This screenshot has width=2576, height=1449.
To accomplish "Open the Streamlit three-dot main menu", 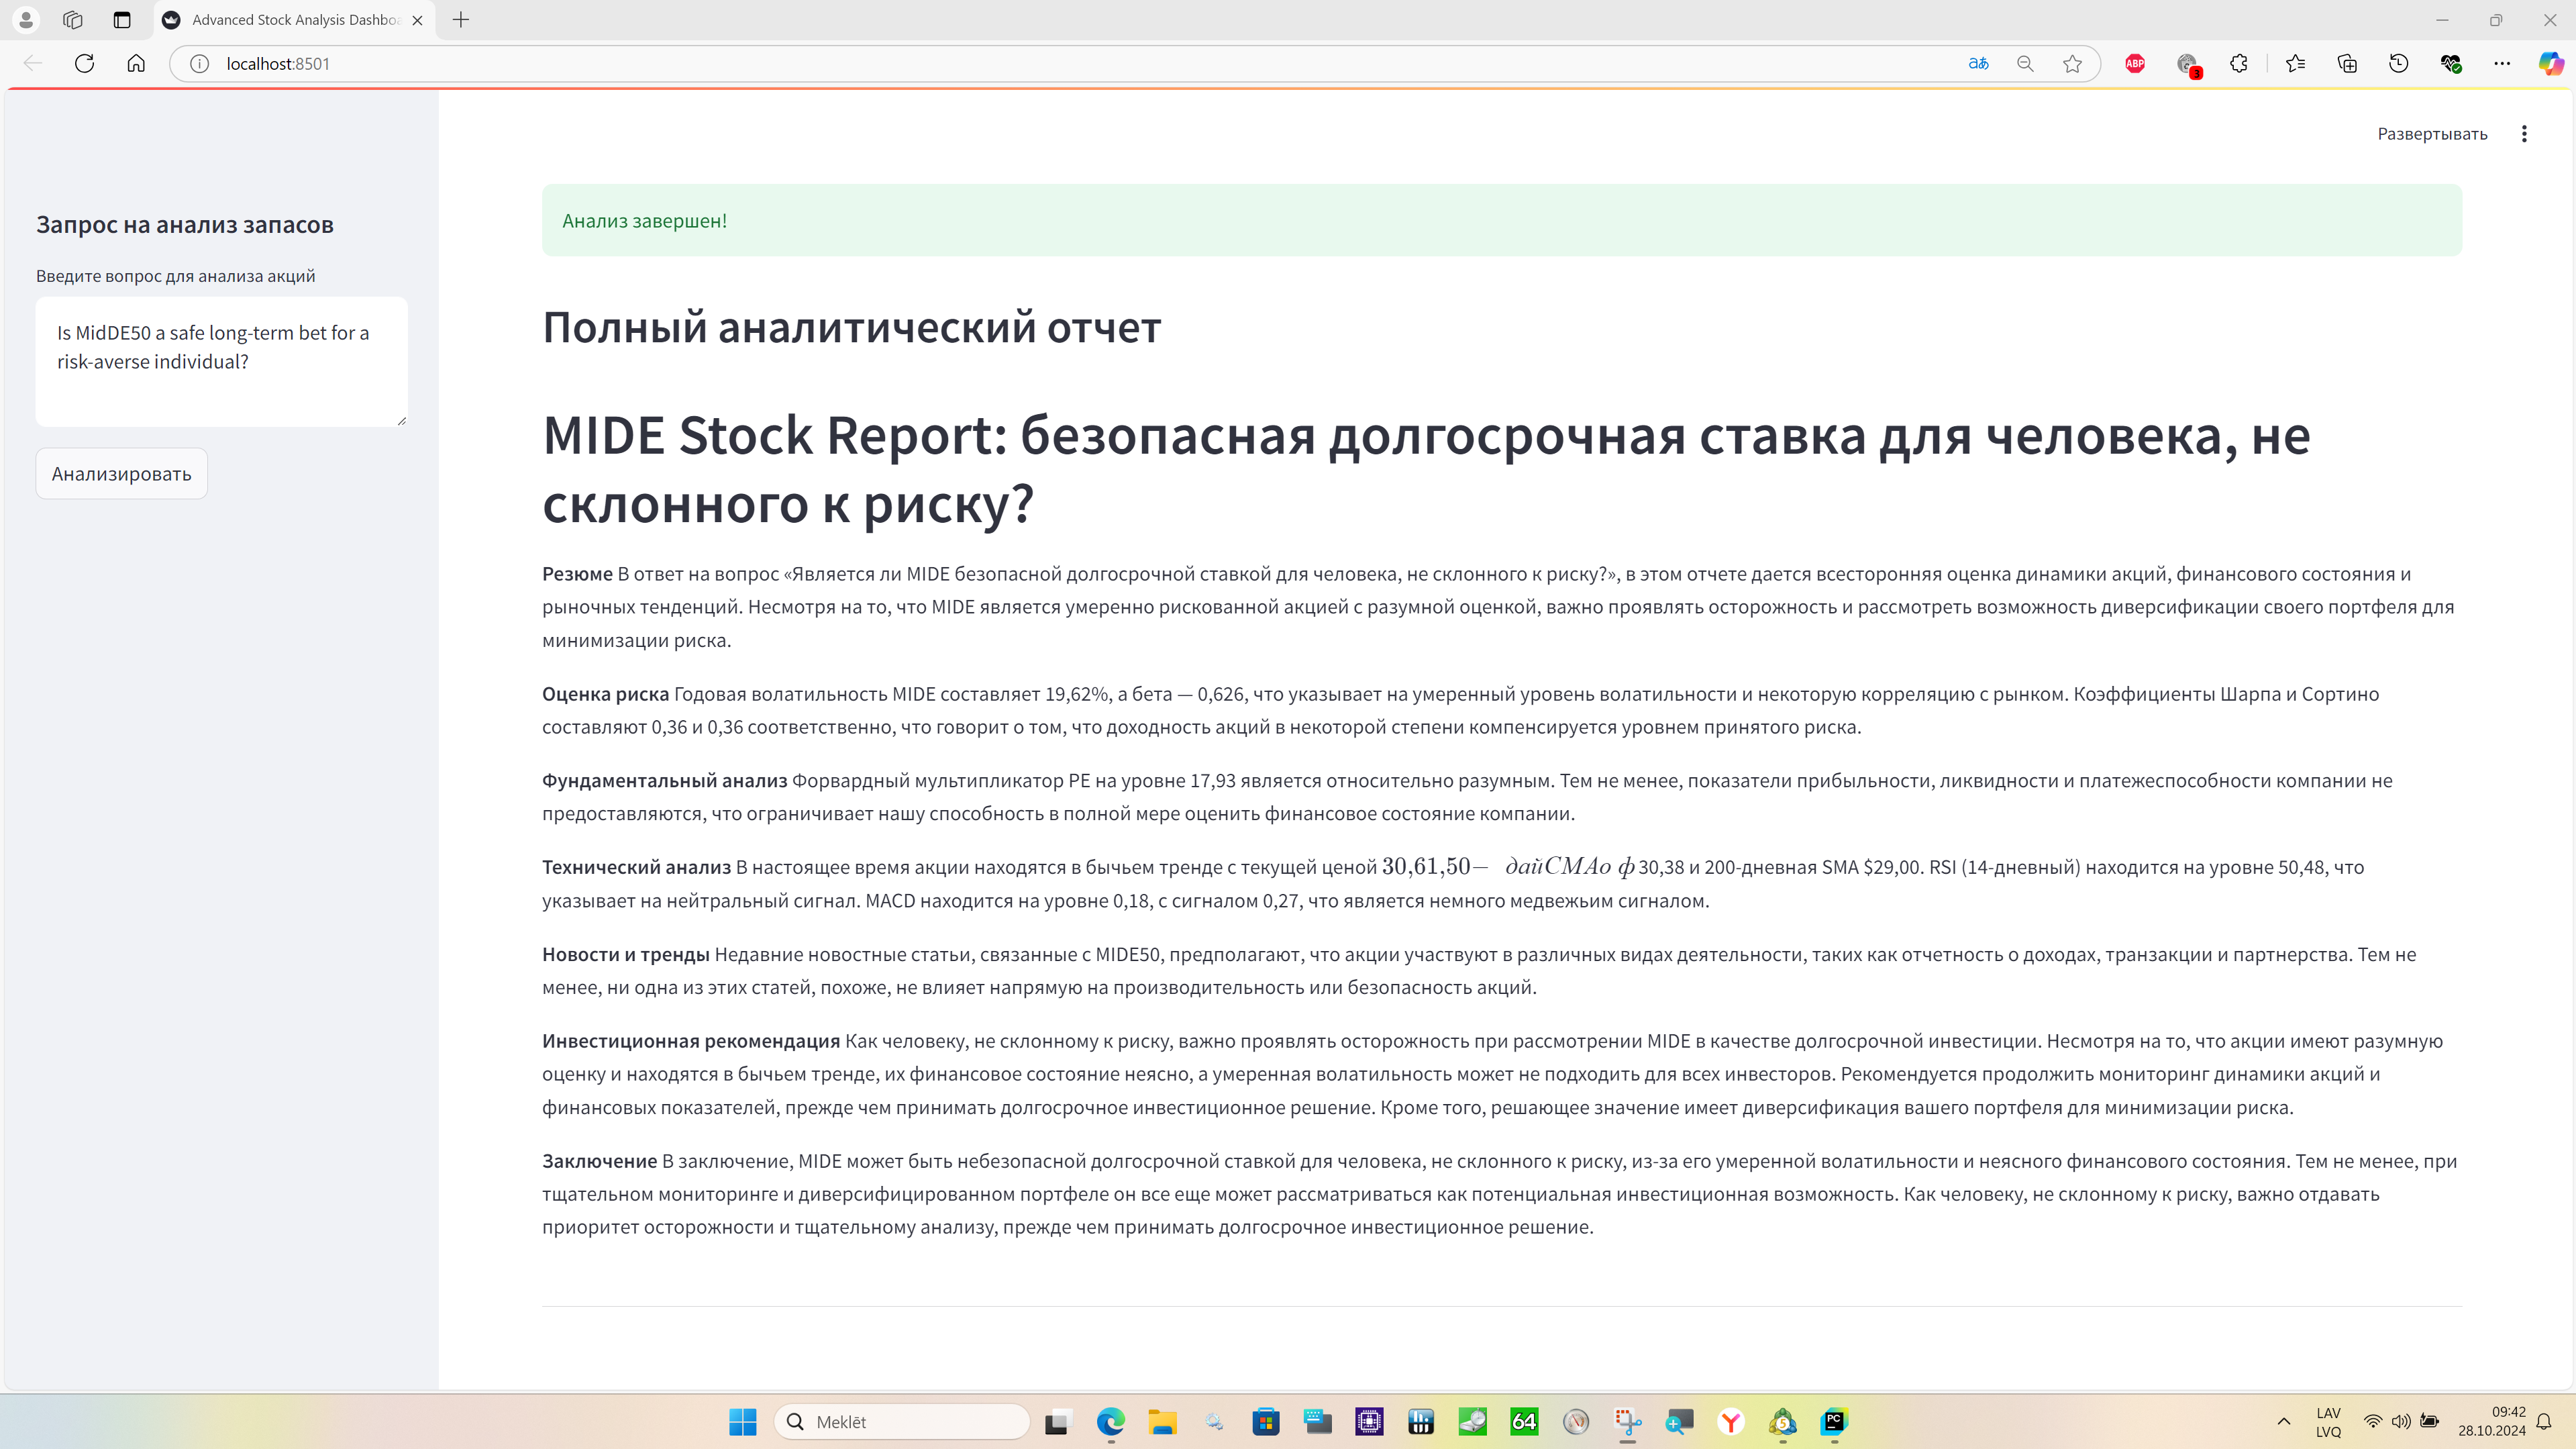I will (2524, 134).
